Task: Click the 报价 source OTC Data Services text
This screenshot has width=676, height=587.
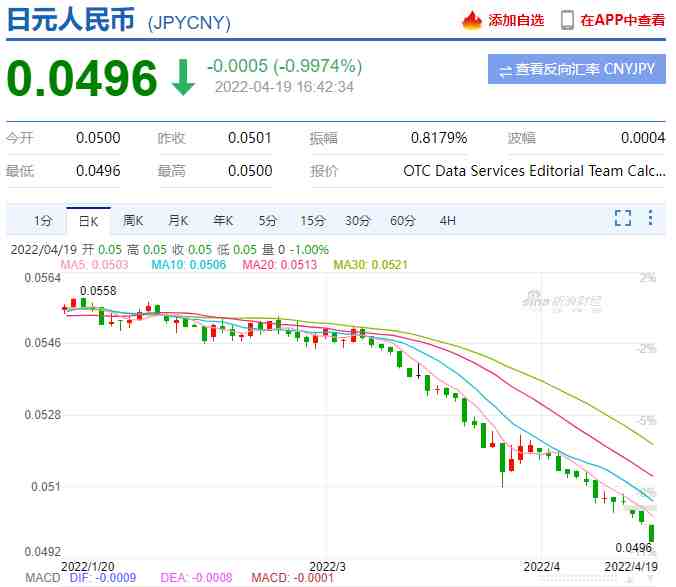Action: [x=535, y=171]
